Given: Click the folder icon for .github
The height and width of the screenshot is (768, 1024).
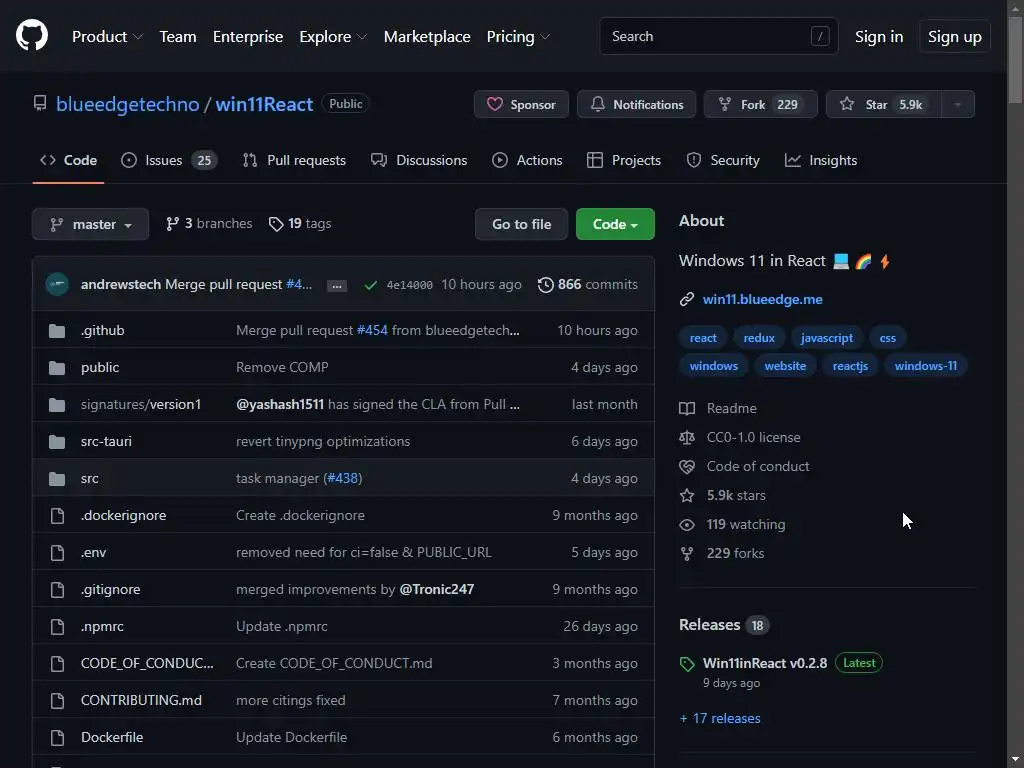Looking at the screenshot, I should [57, 330].
